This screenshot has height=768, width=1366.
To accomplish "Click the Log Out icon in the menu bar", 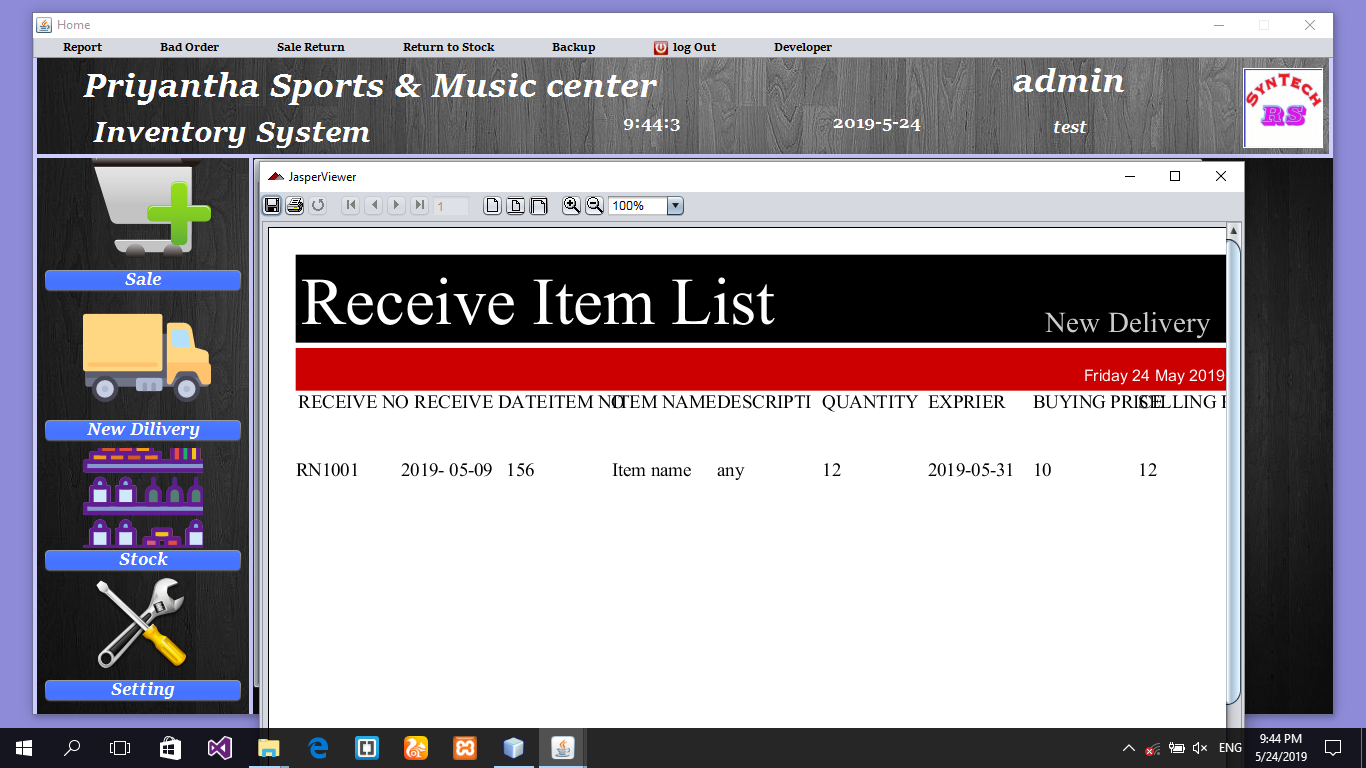I will coord(661,47).
